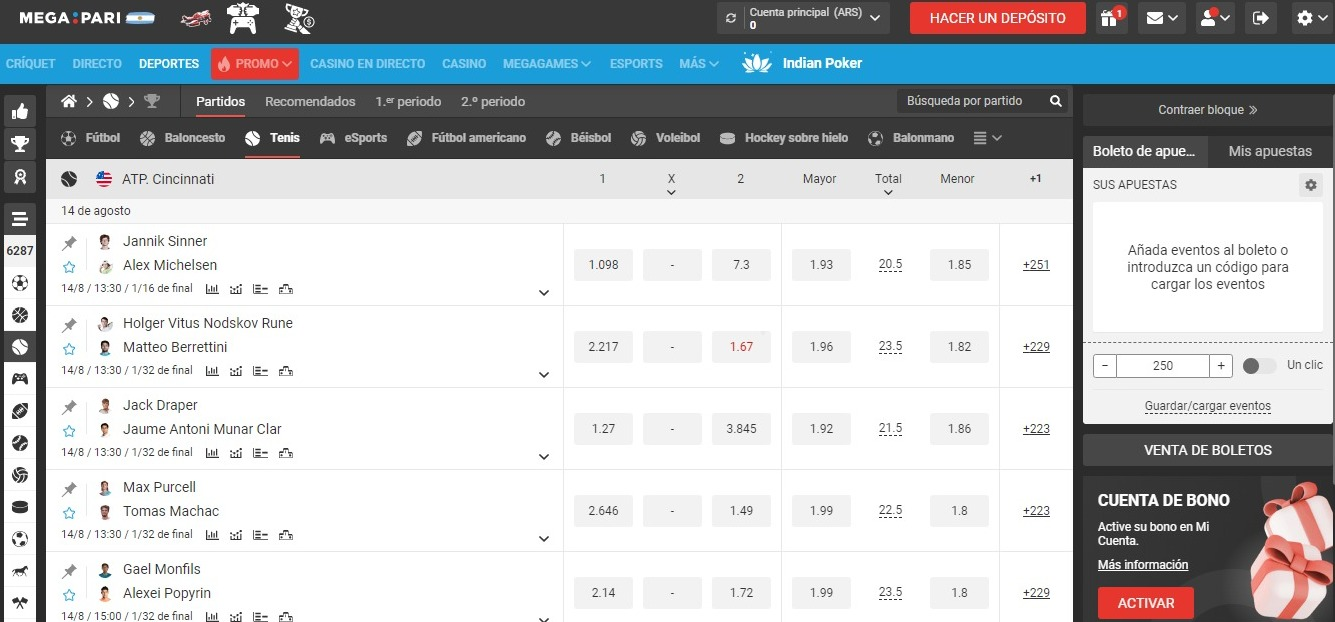
Task: Expand the Rune vs Berrettini match row
Action: (544, 375)
